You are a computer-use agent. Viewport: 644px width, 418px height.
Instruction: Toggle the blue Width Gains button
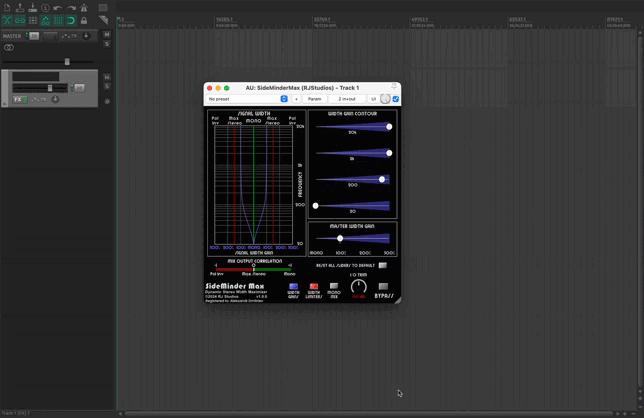coord(293,286)
